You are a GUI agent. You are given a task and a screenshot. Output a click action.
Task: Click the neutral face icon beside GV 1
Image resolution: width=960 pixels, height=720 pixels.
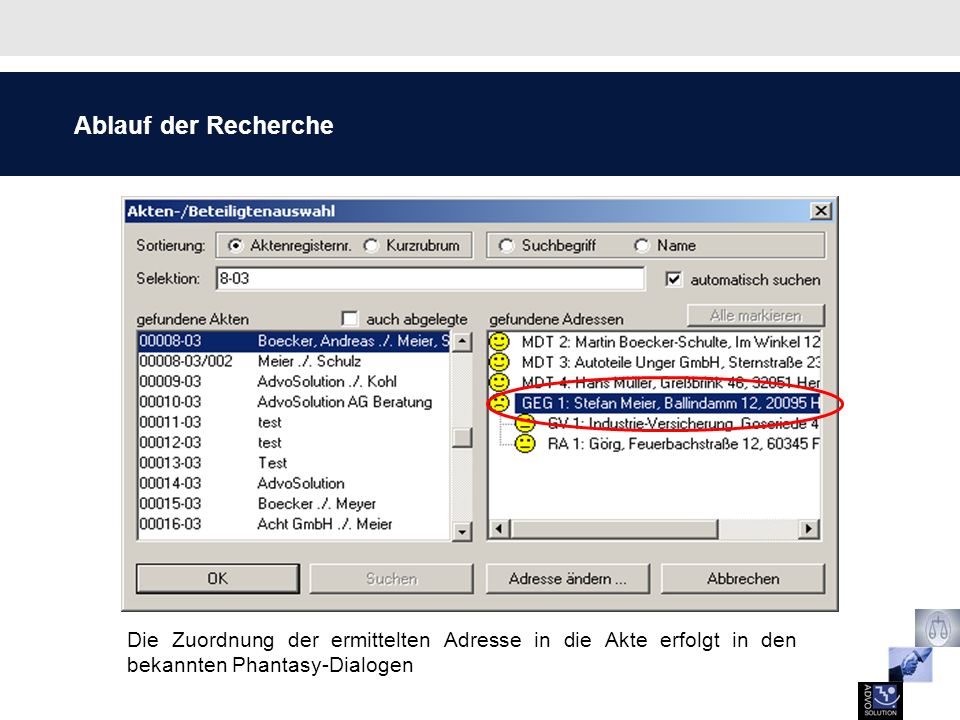(x=525, y=422)
